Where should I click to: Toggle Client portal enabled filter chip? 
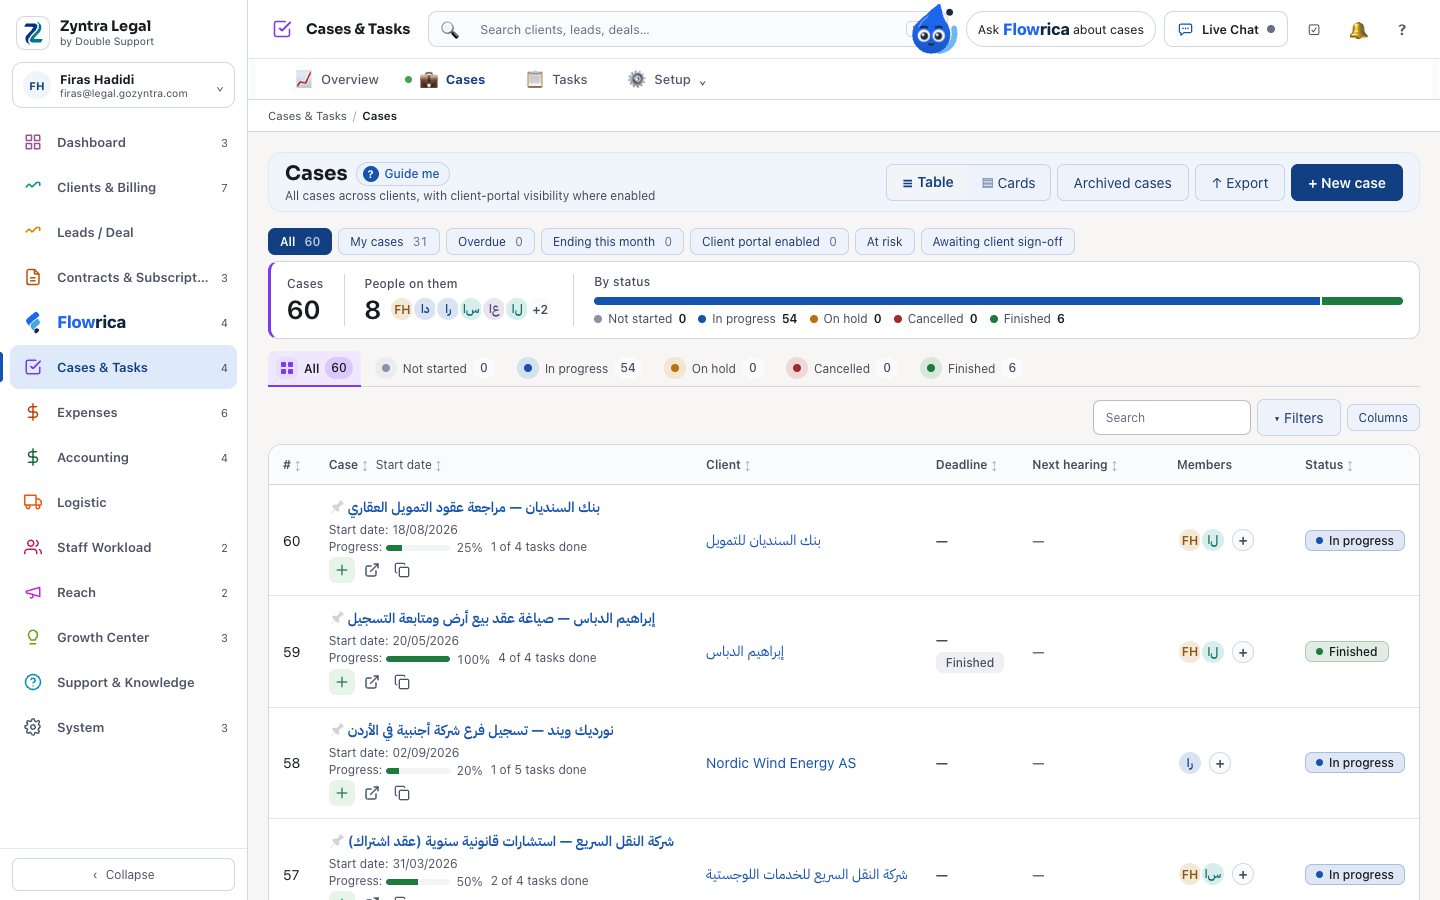pyautogui.click(x=769, y=242)
